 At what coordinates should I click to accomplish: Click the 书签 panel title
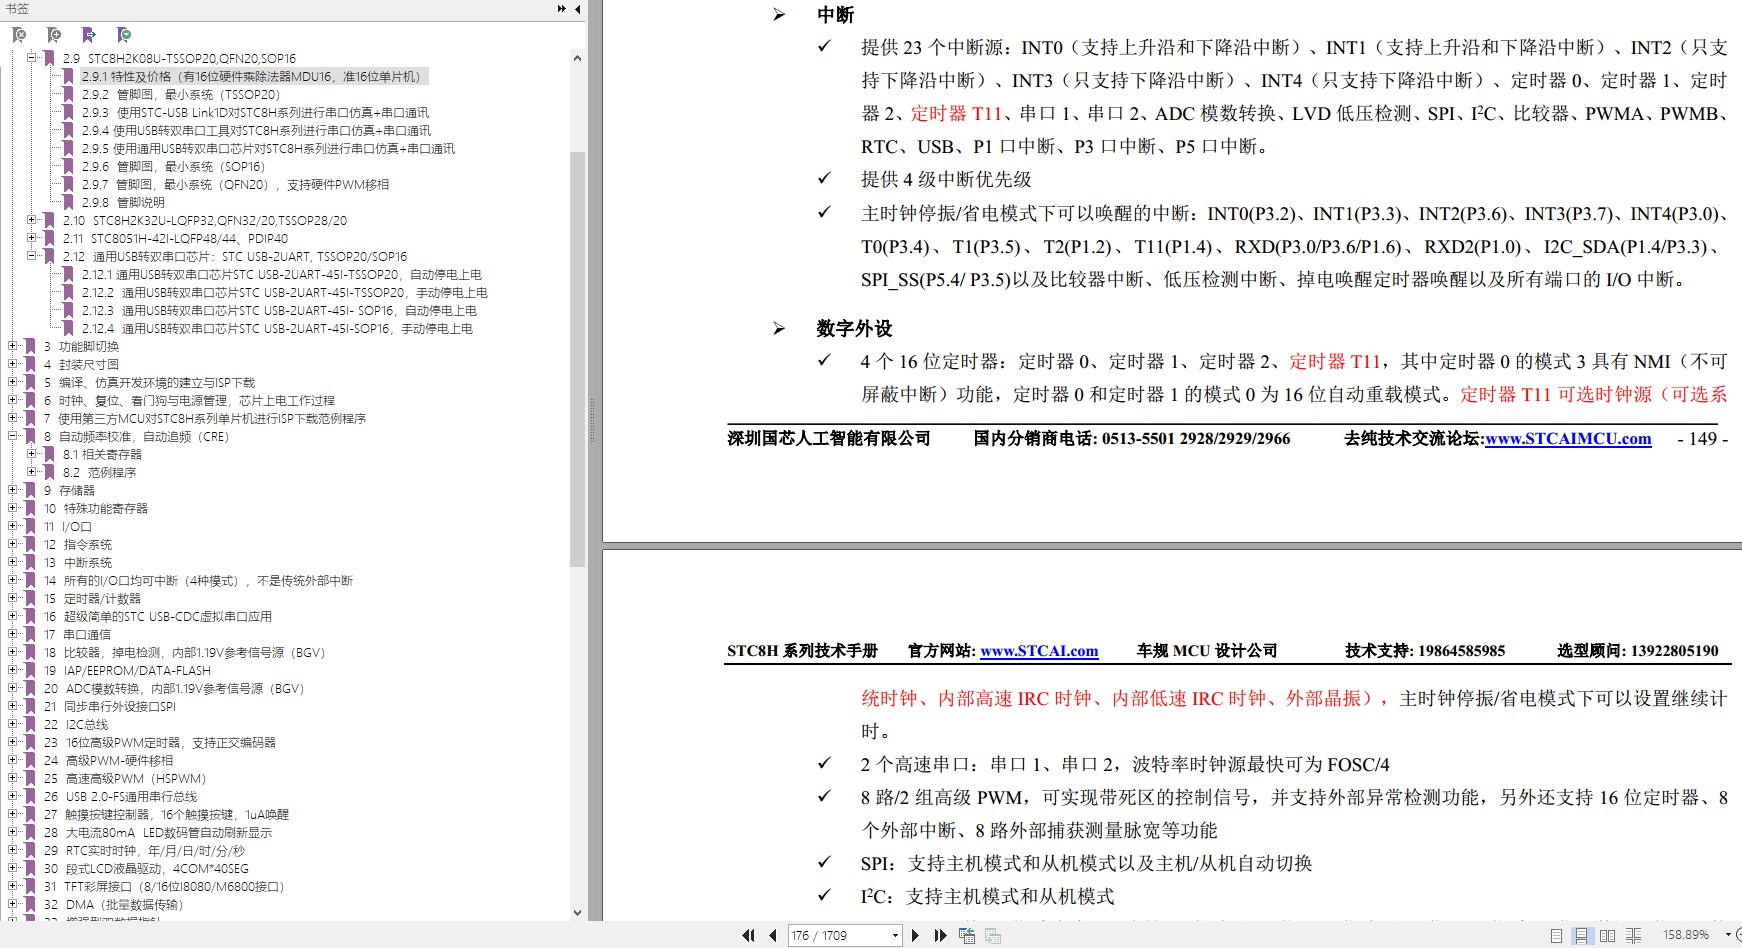click(x=17, y=8)
